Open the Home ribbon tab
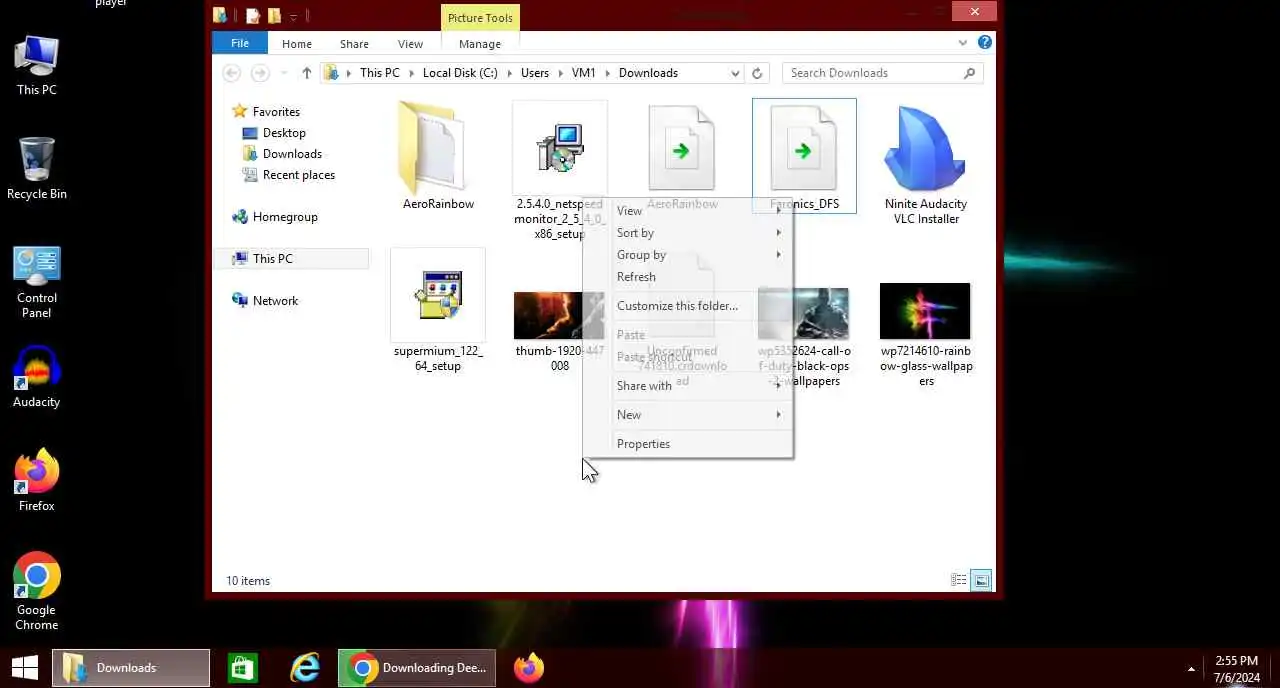The height and width of the screenshot is (688, 1280). click(x=297, y=44)
